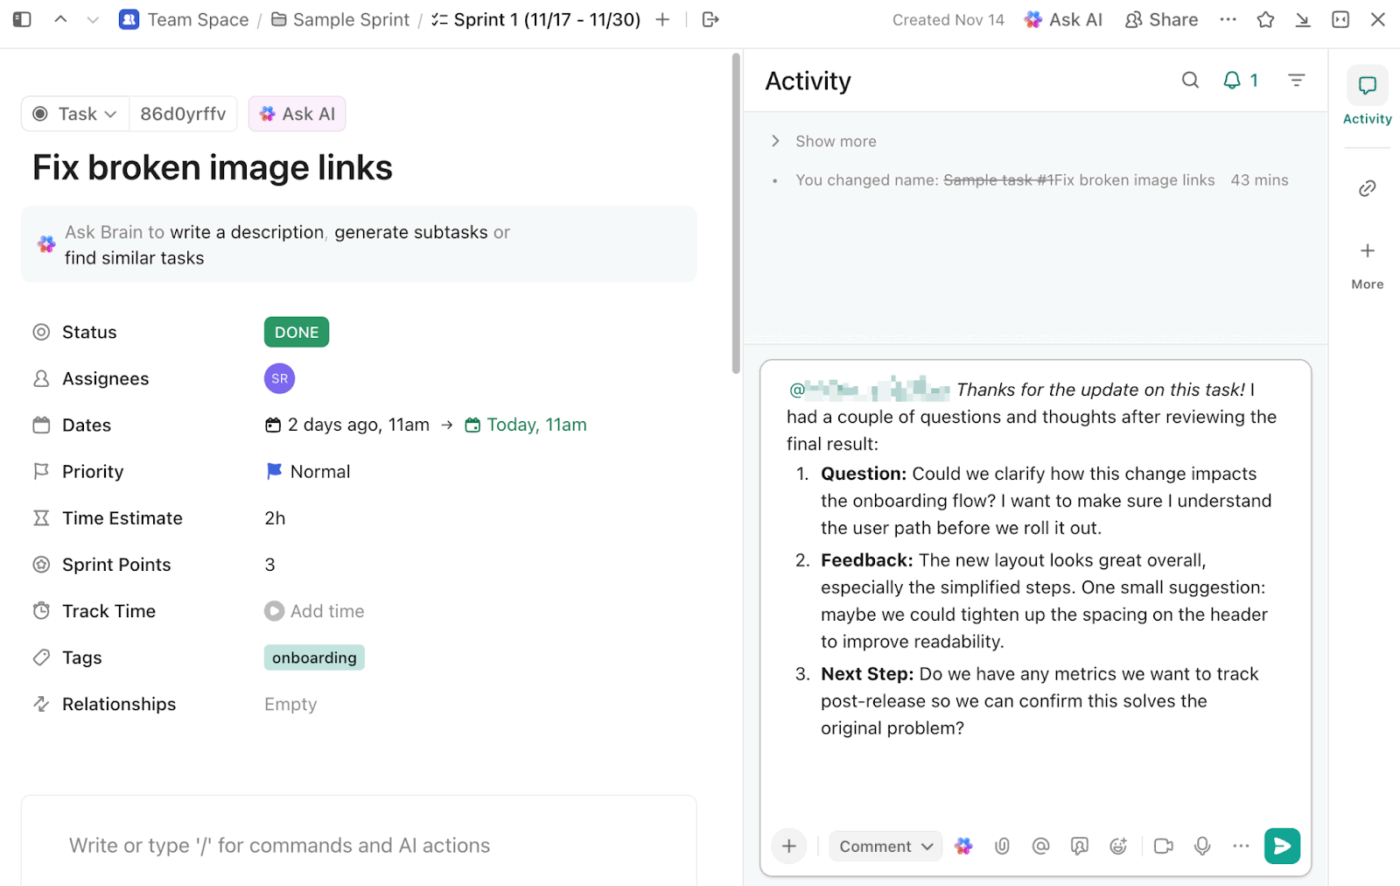The image size is (1400, 886).
Task: Send the comment with the green send button
Action: [1282, 845]
